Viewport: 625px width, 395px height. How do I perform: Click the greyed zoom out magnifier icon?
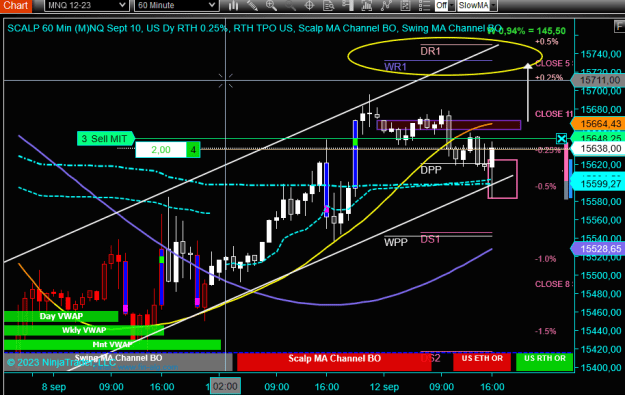[290, 5]
